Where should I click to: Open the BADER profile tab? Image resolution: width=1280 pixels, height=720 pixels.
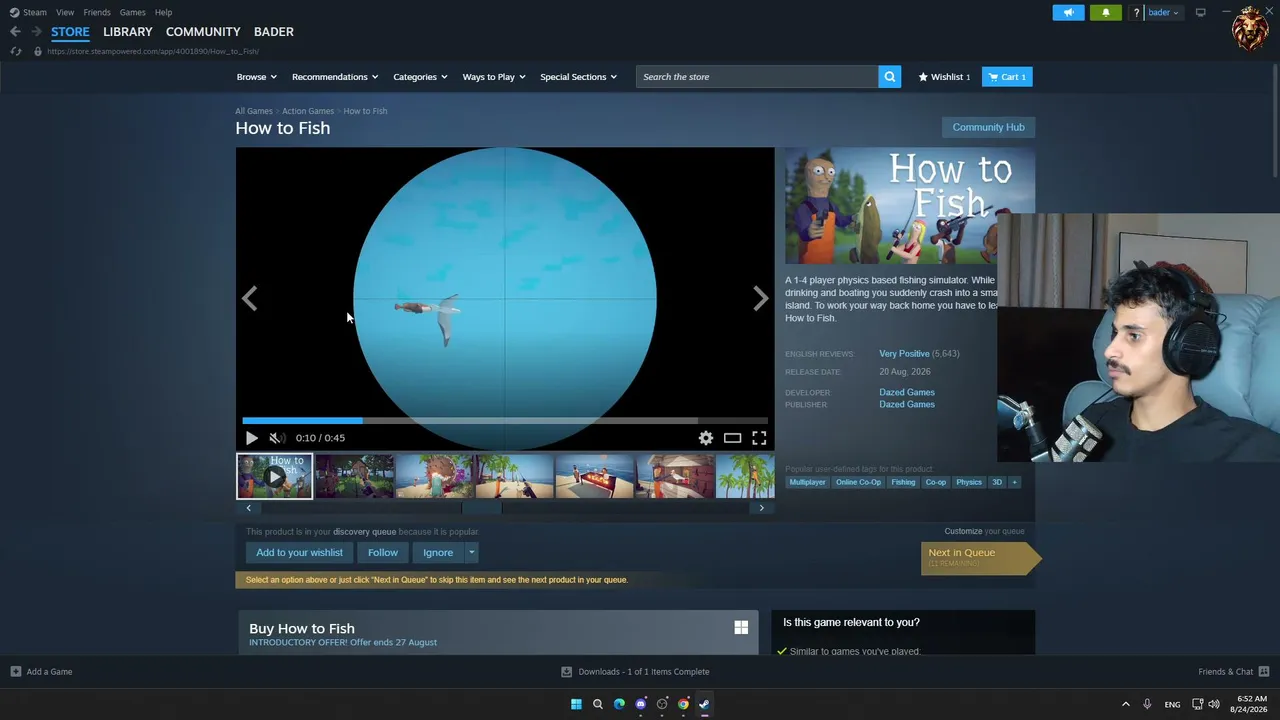tap(274, 32)
